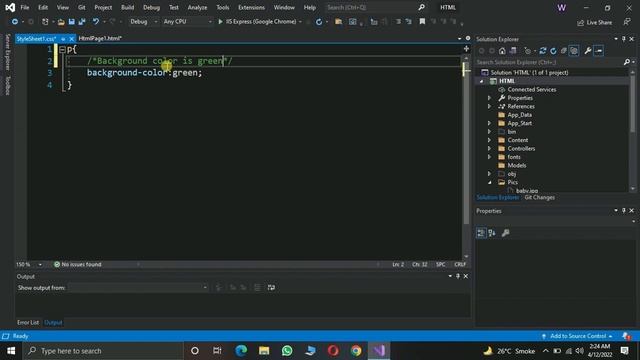Viewport: 640px width, 360px height.
Task: Toggle the bookmark icon in the toolbar
Action: (x=422, y=22)
